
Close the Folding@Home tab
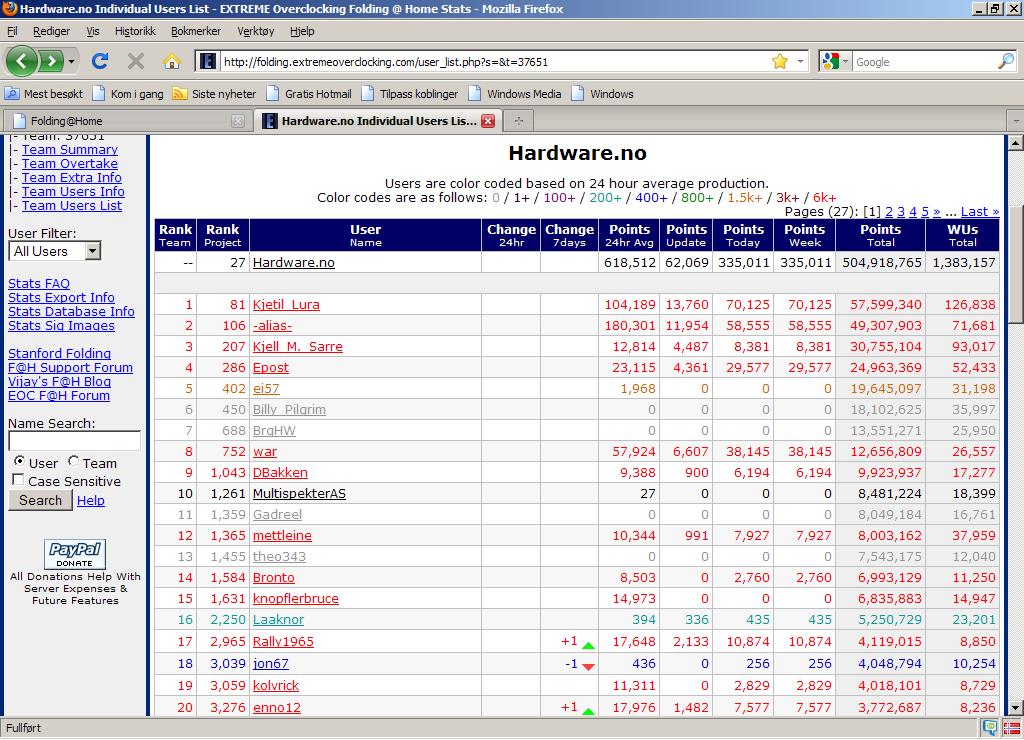(238, 121)
